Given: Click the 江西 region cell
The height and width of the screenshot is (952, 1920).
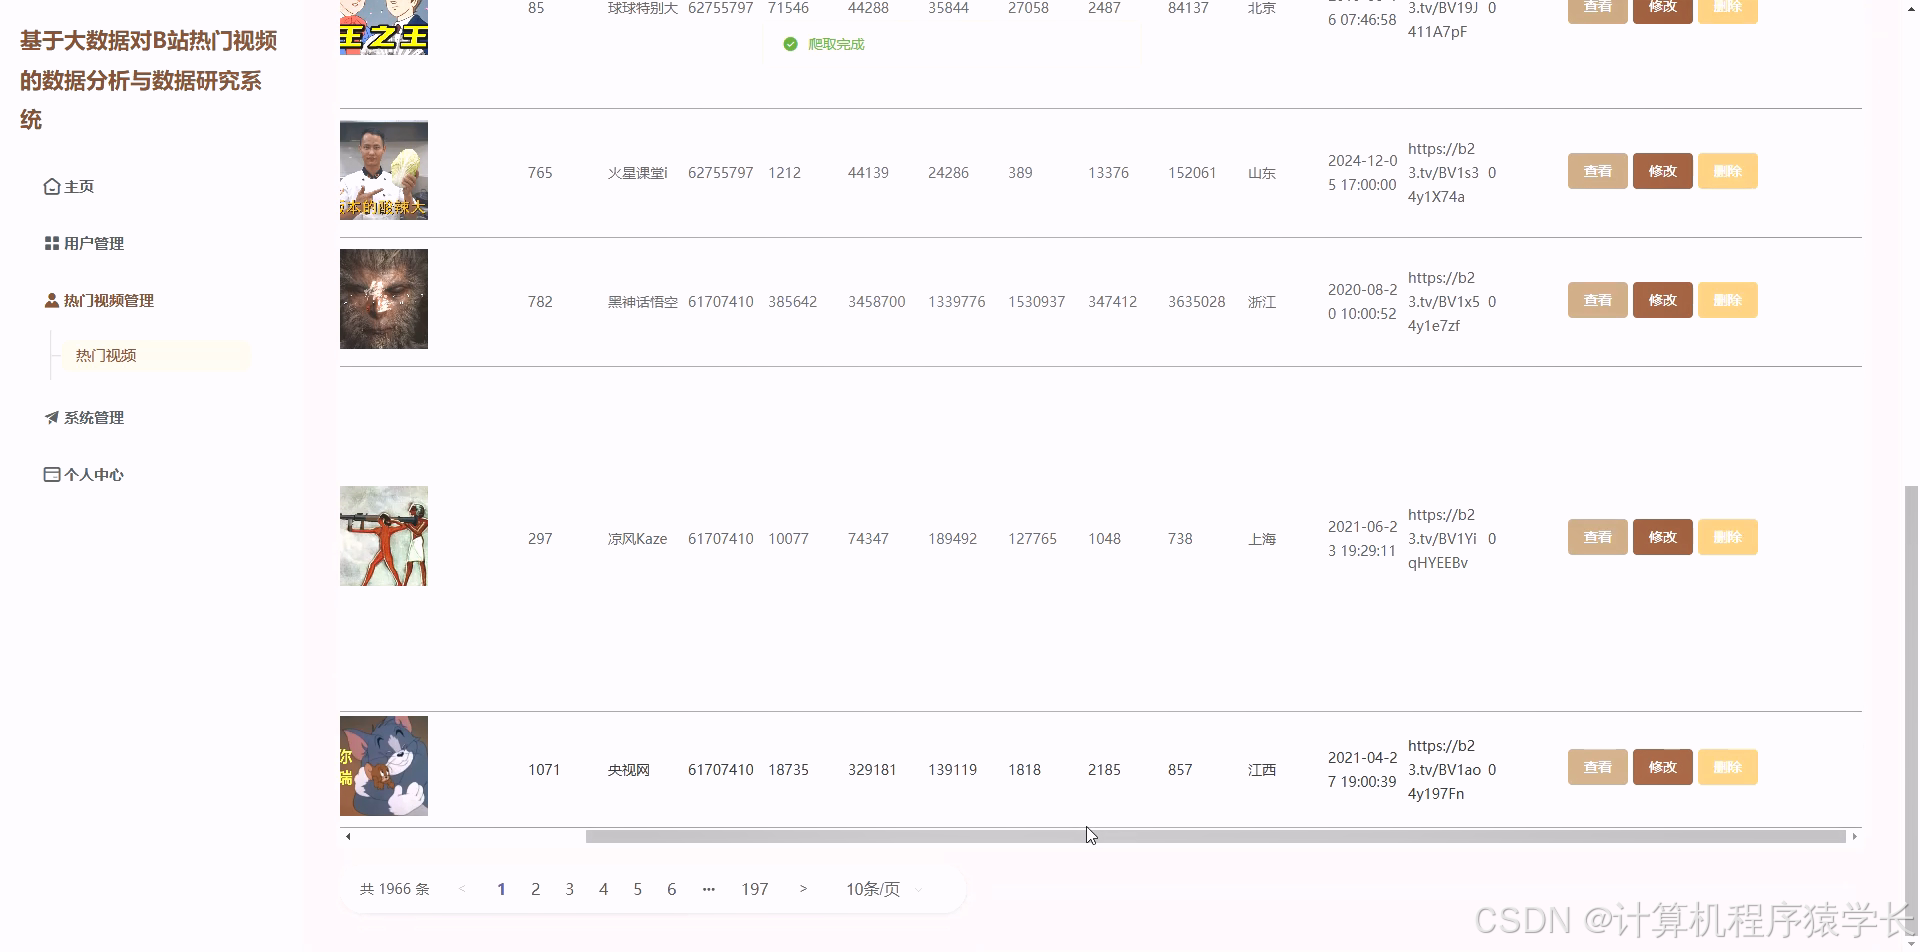Looking at the screenshot, I should coord(1262,770).
